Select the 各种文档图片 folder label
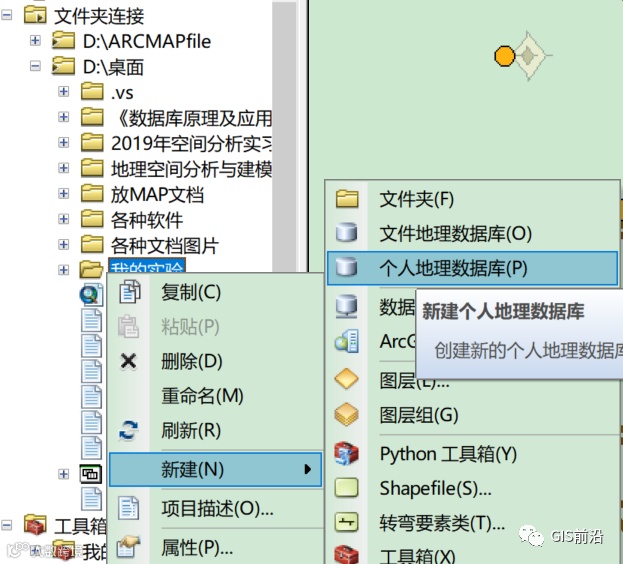Viewport: 623px width, 564px height. click(164, 245)
